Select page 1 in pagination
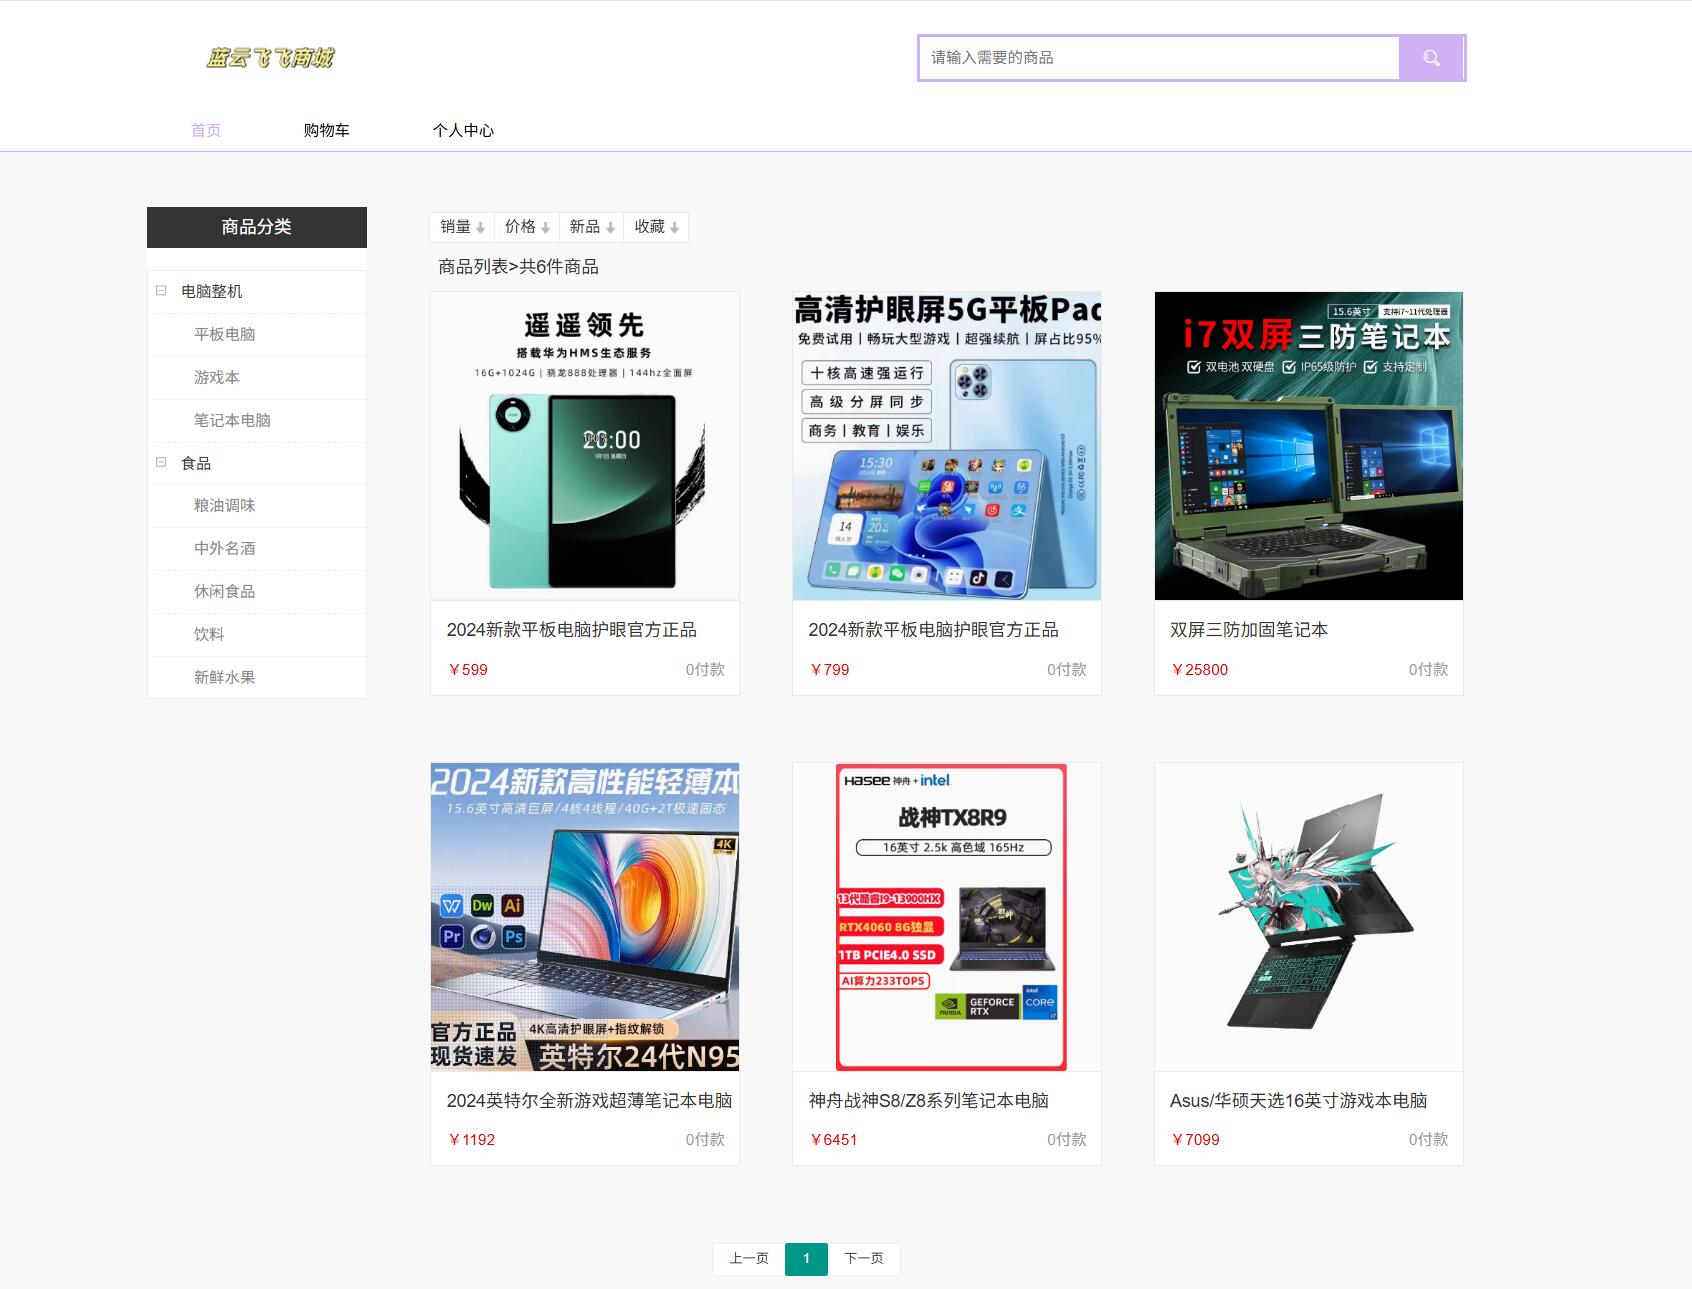This screenshot has width=1692, height=1289. tap(806, 1259)
